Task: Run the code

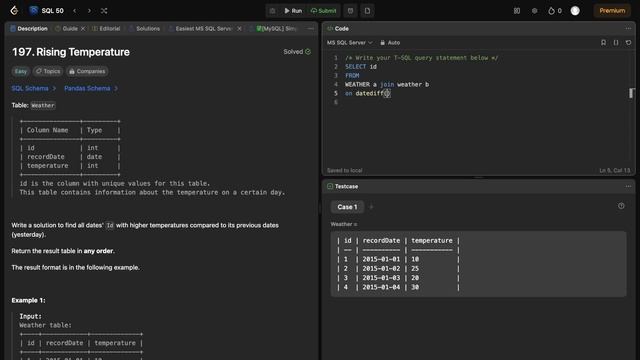Action: [x=293, y=11]
